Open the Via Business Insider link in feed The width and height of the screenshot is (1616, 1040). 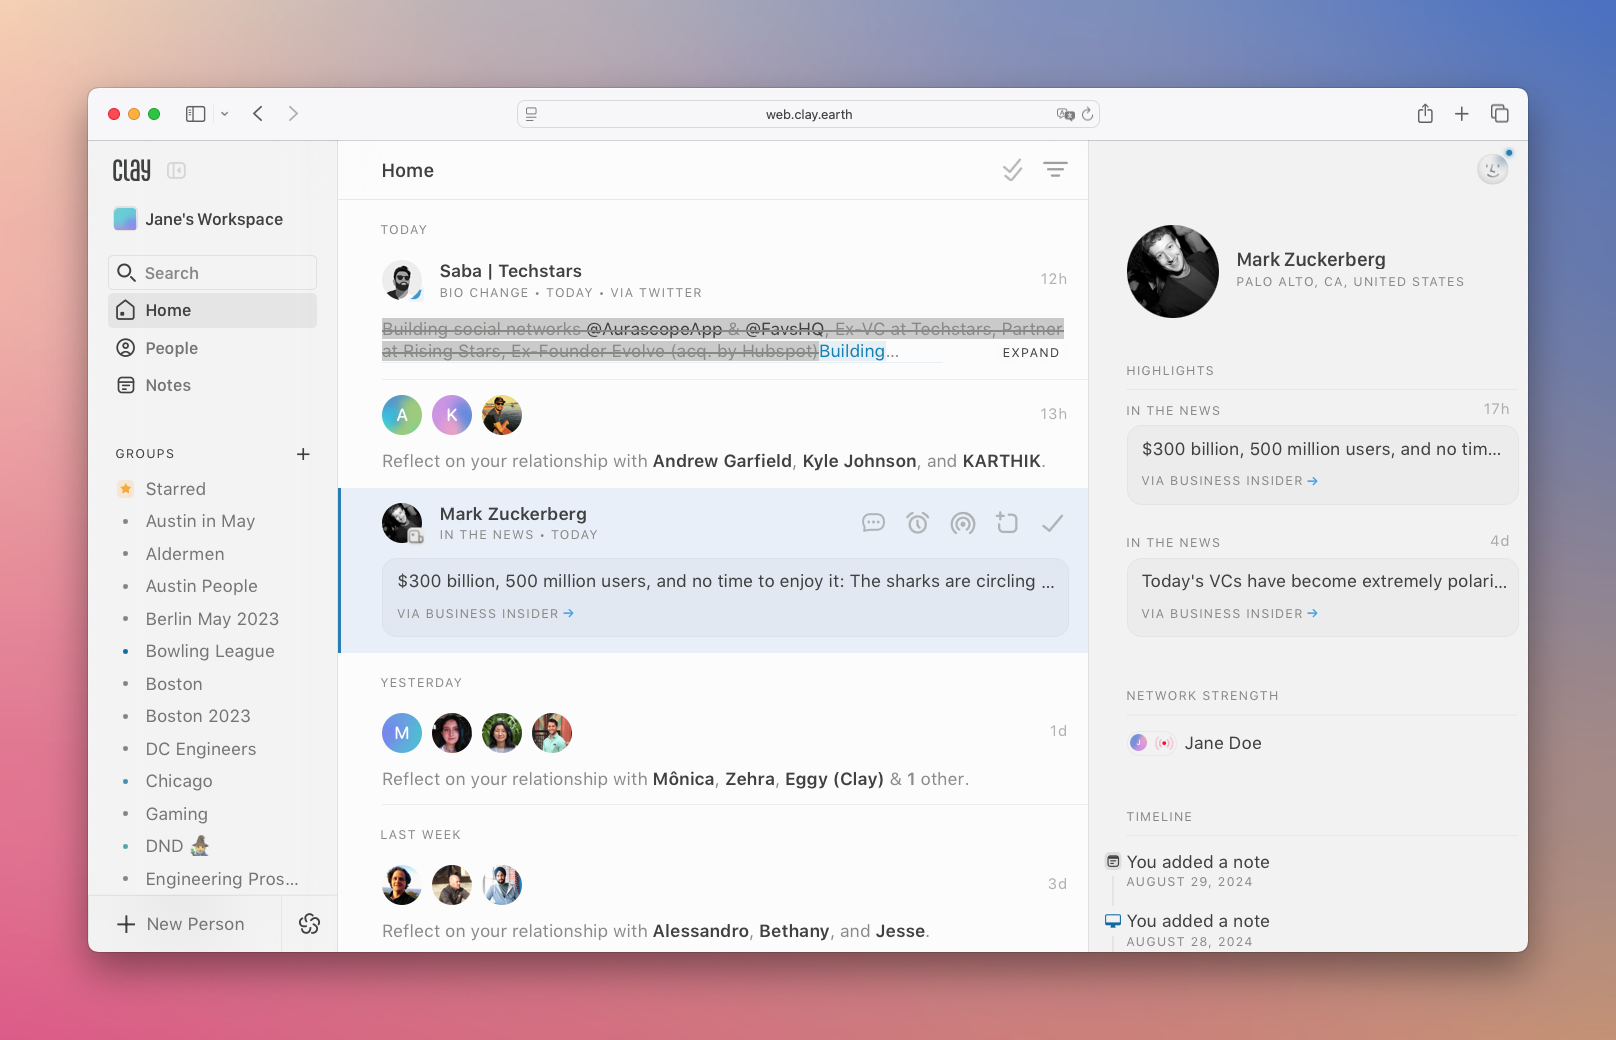point(485,614)
